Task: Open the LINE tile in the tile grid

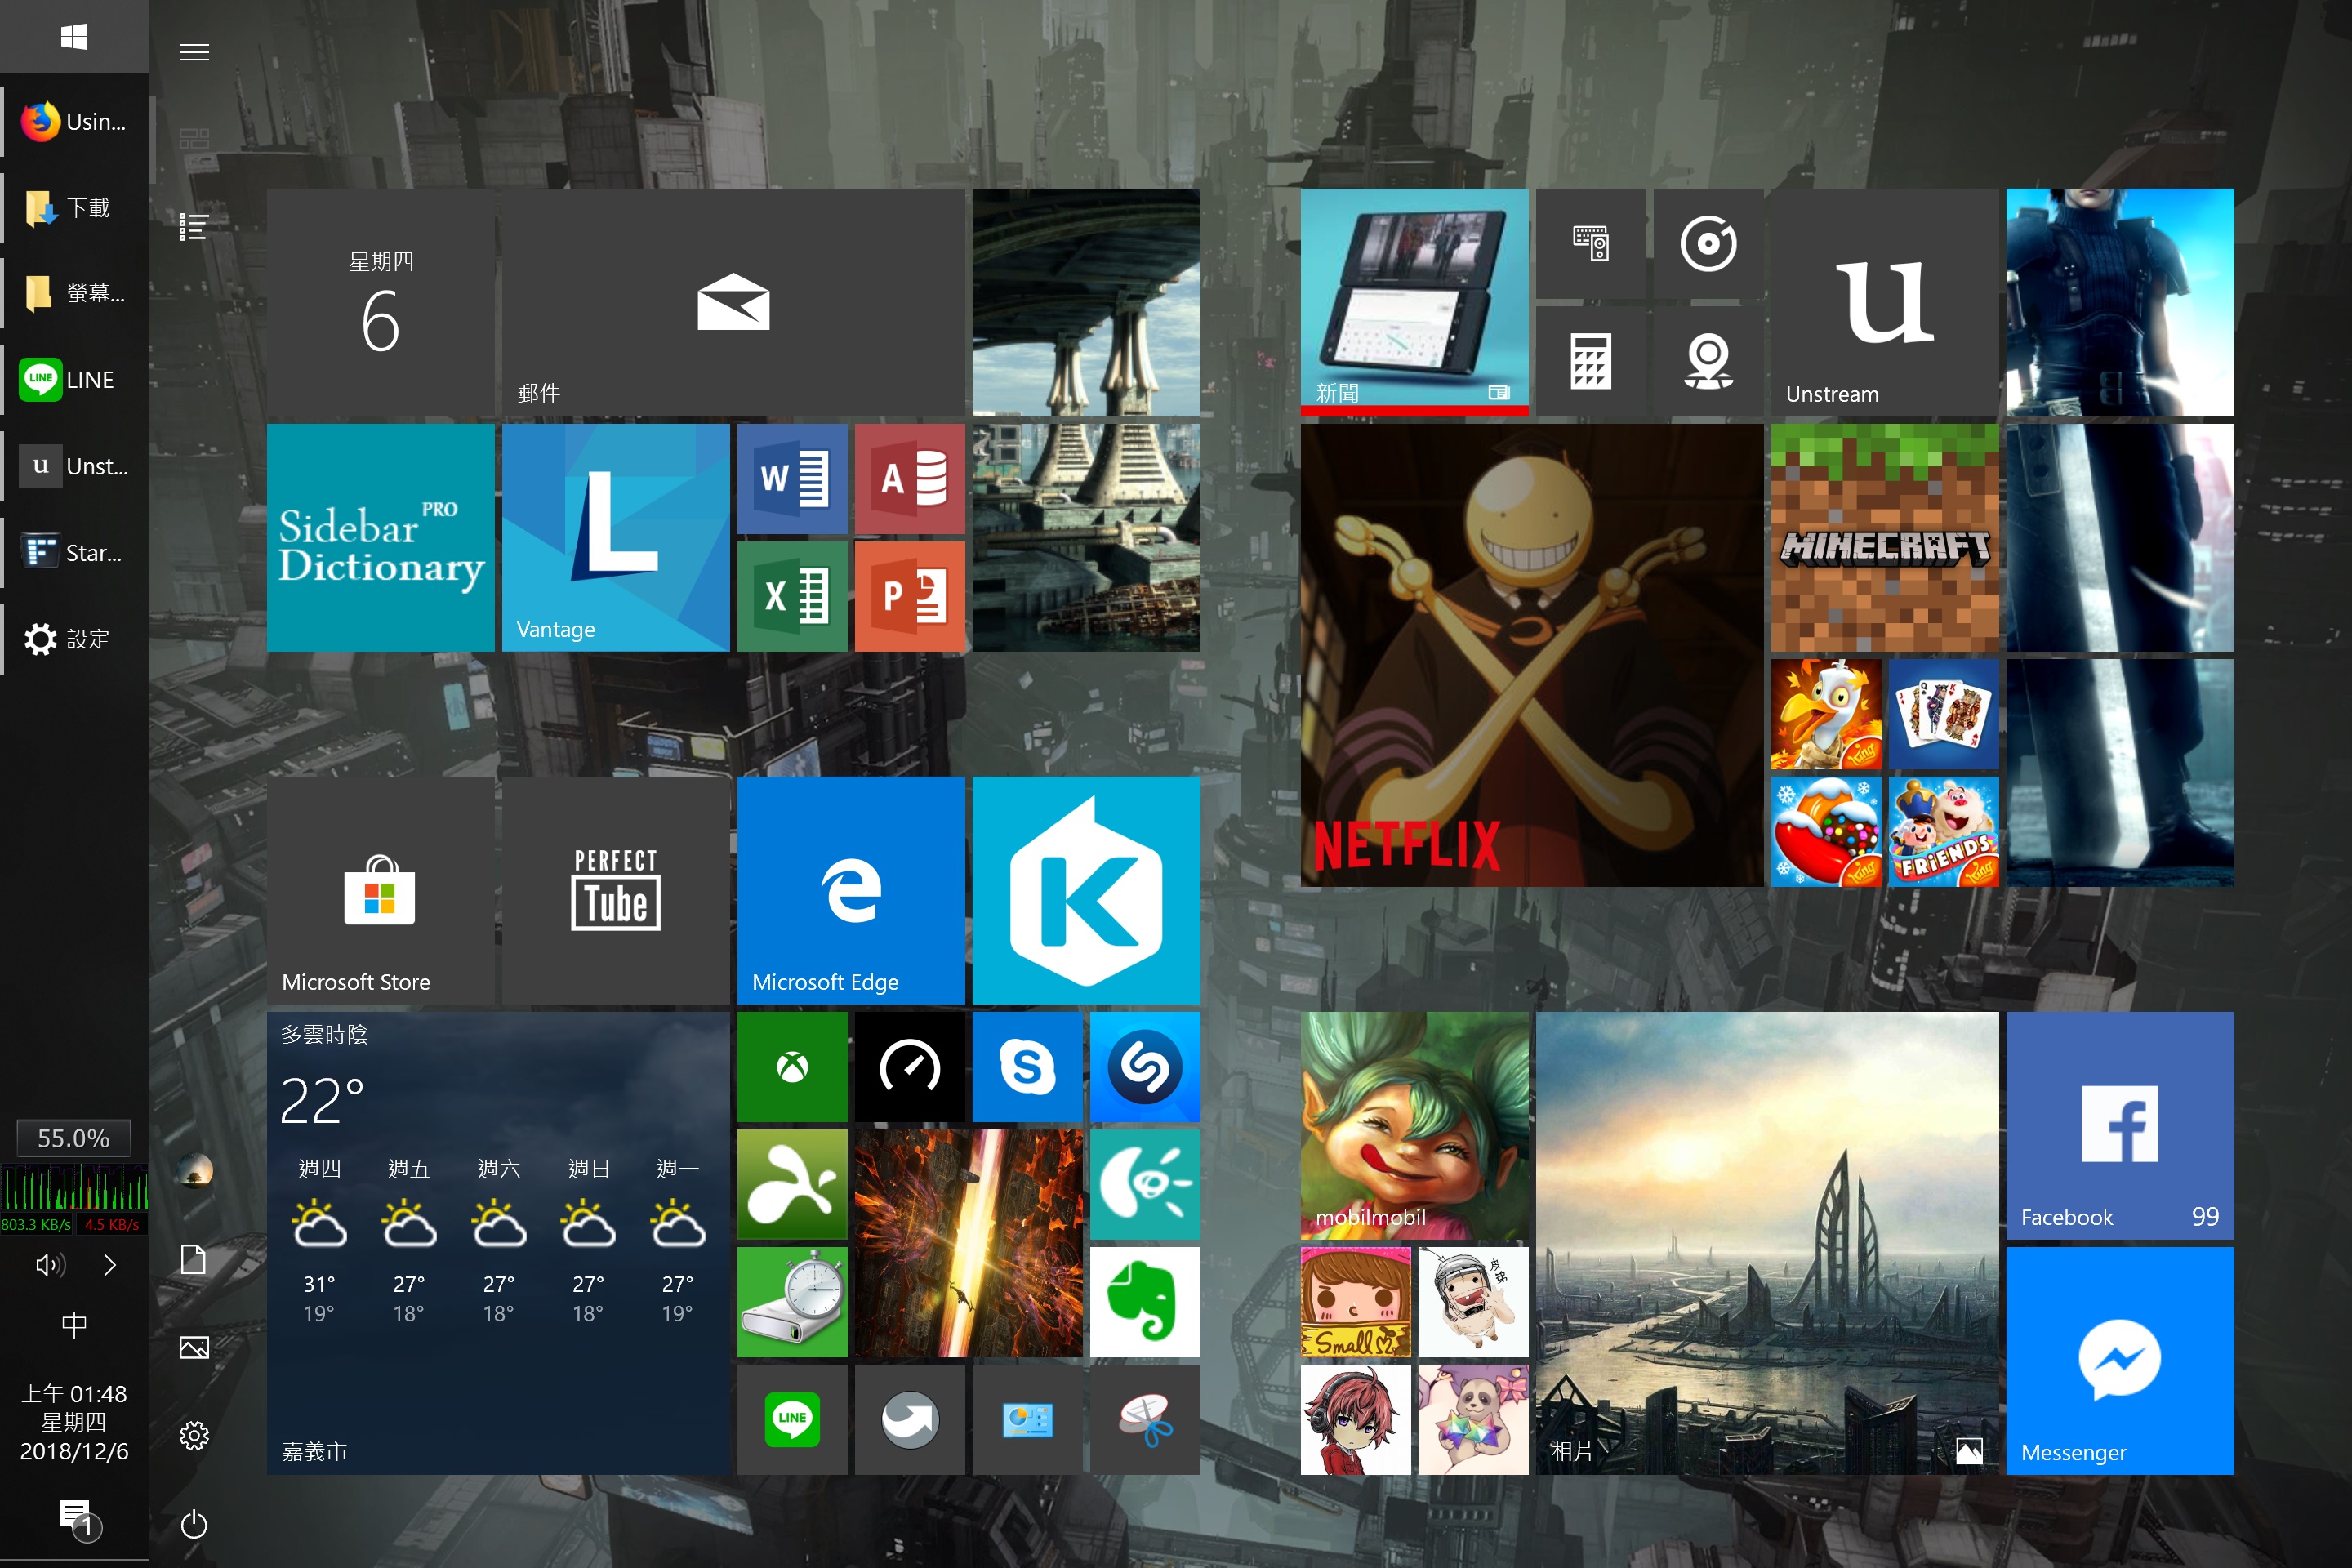Action: tap(792, 1419)
